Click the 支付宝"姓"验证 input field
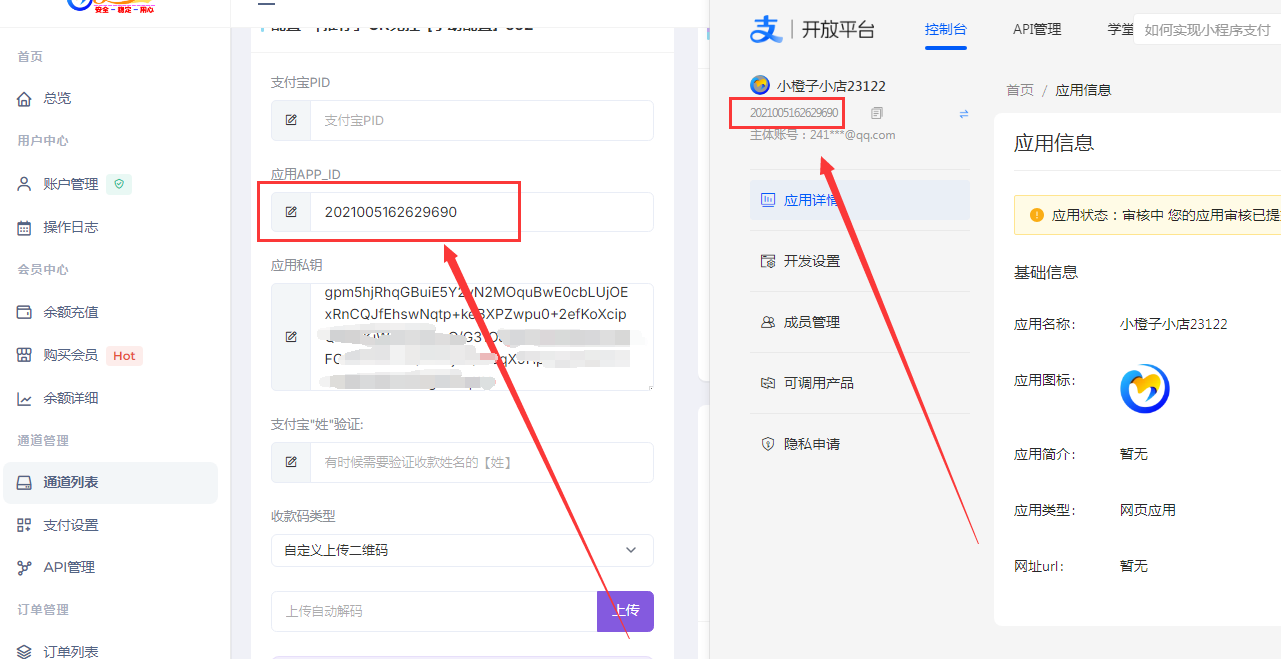The width and height of the screenshot is (1281, 659). (x=482, y=462)
